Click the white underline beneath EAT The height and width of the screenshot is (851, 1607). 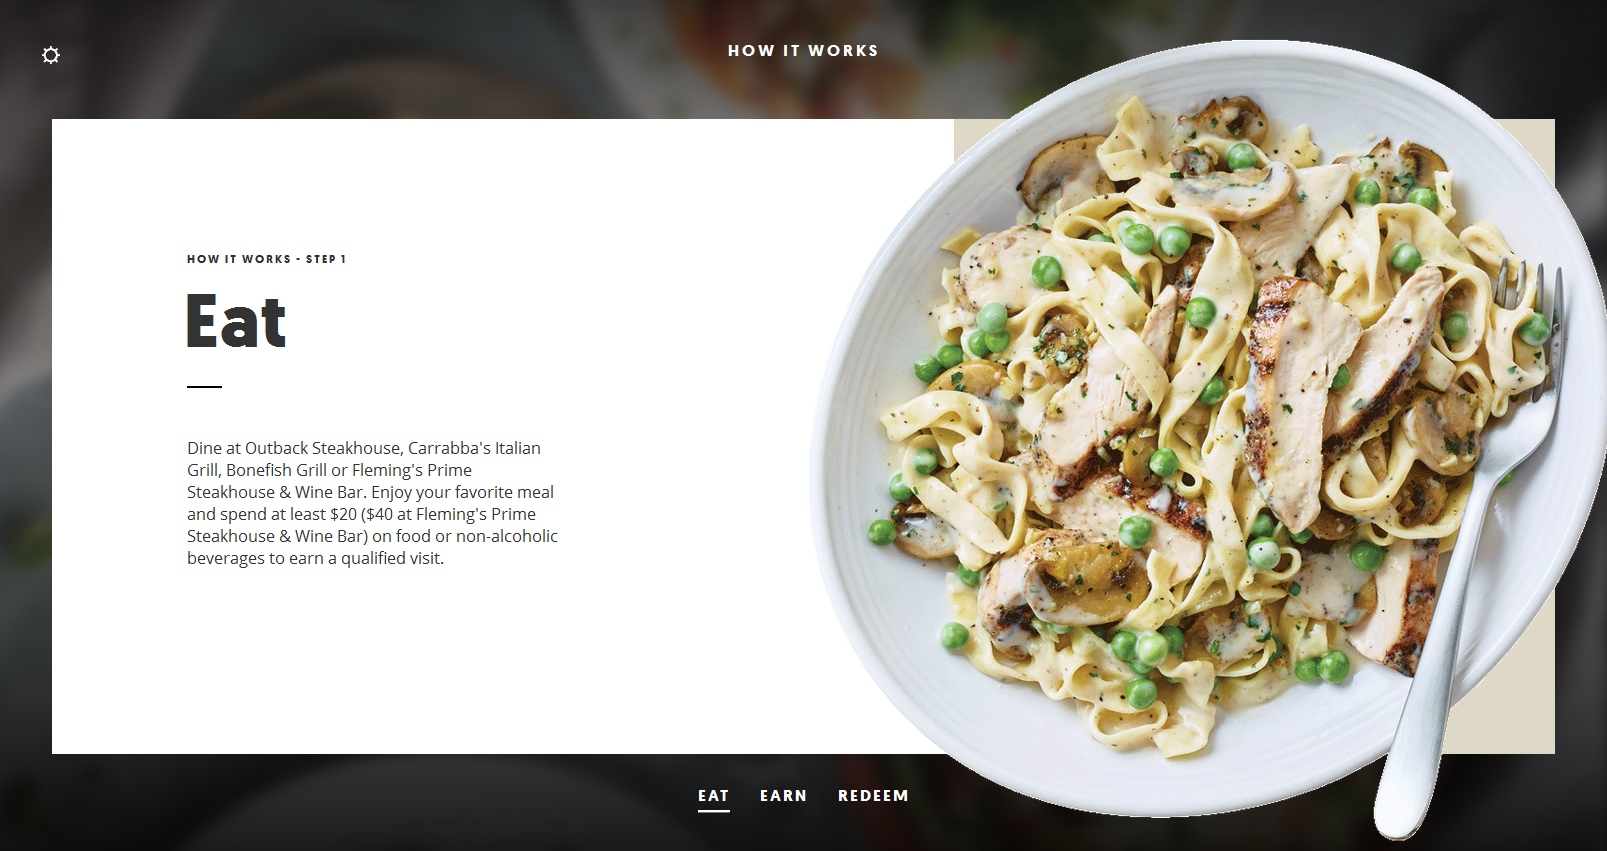pos(713,811)
